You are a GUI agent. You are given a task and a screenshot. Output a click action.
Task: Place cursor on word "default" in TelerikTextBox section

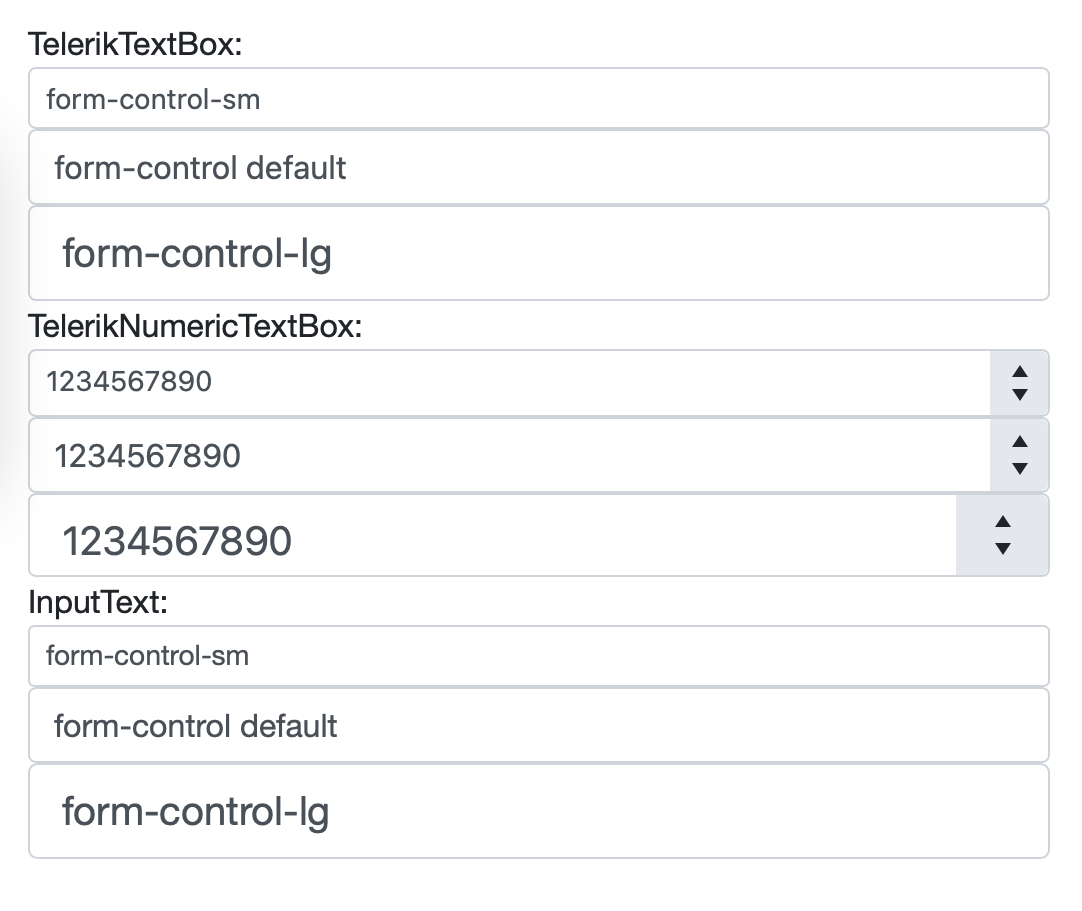click(296, 167)
